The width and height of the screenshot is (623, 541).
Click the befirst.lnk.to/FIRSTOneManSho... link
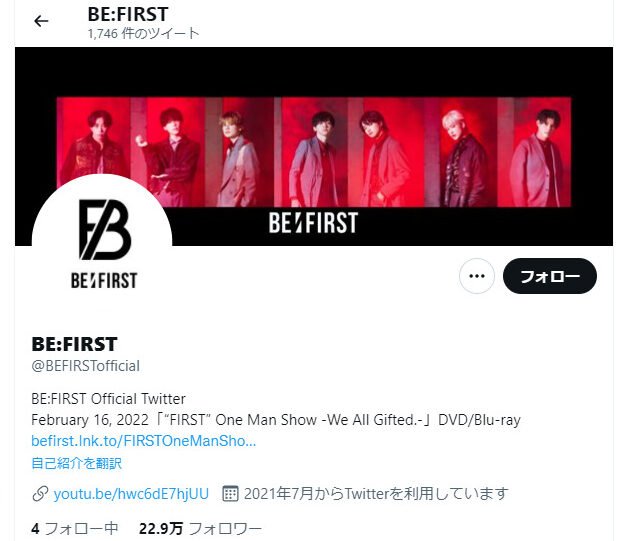(143, 441)
